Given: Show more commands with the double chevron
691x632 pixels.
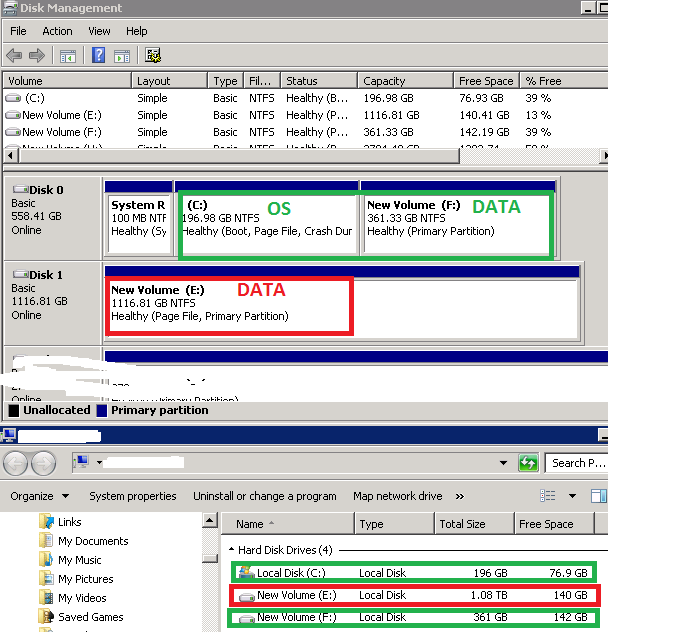Looking at the screenshot, I should pos(460,496).
